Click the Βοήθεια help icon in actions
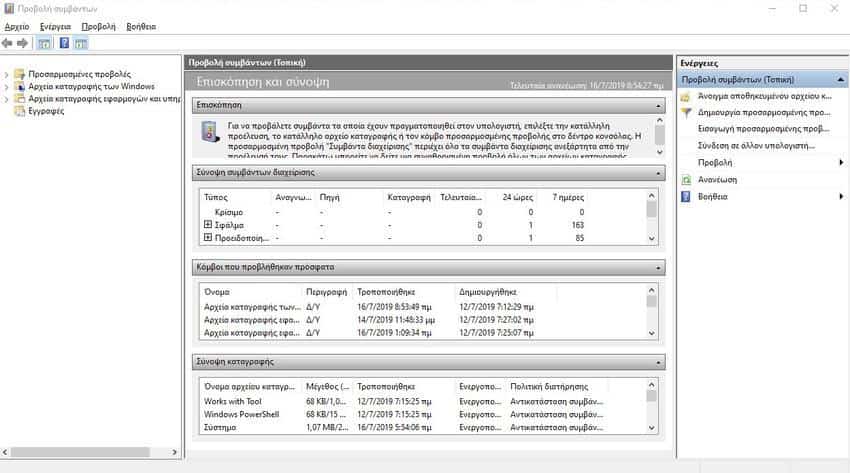The image size is (850, 473). click(x=686, y=197)
